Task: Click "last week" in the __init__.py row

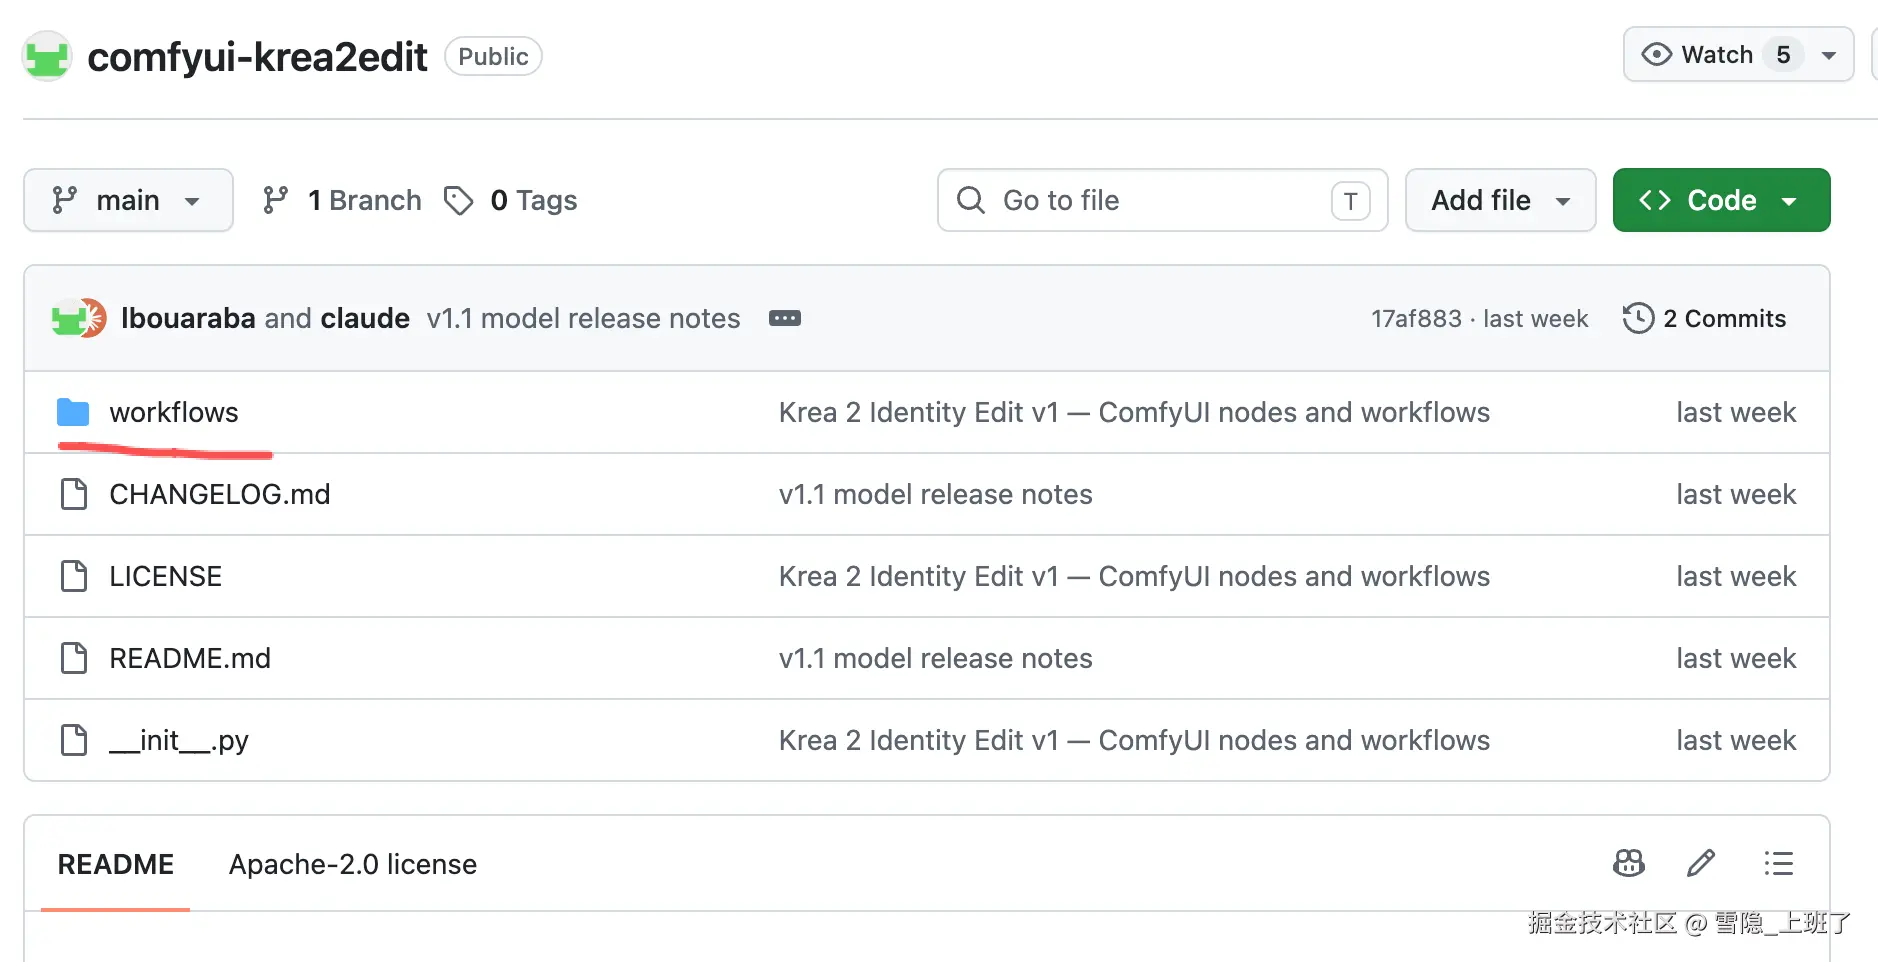Action: (x=1736, y=740)
